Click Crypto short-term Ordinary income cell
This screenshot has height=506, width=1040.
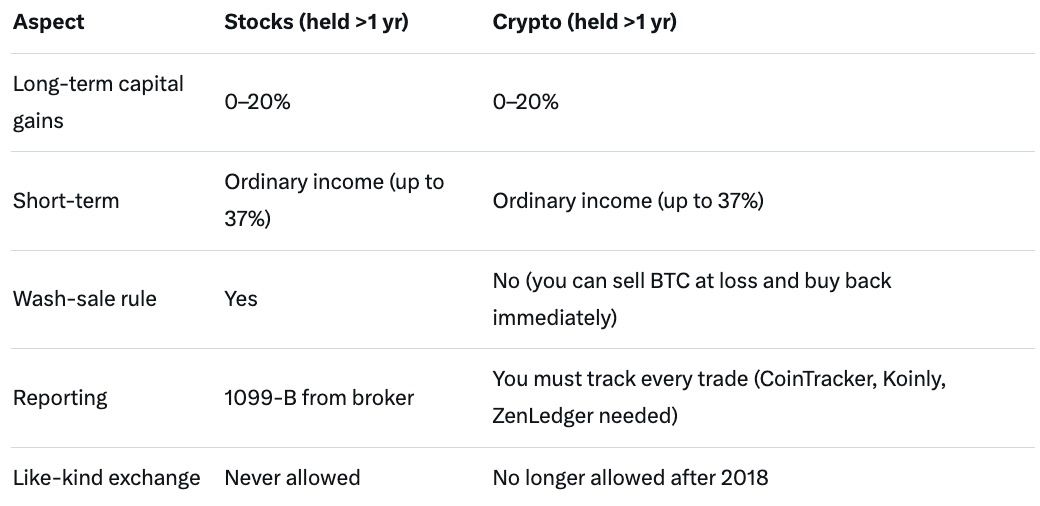(x=628, y=200)
